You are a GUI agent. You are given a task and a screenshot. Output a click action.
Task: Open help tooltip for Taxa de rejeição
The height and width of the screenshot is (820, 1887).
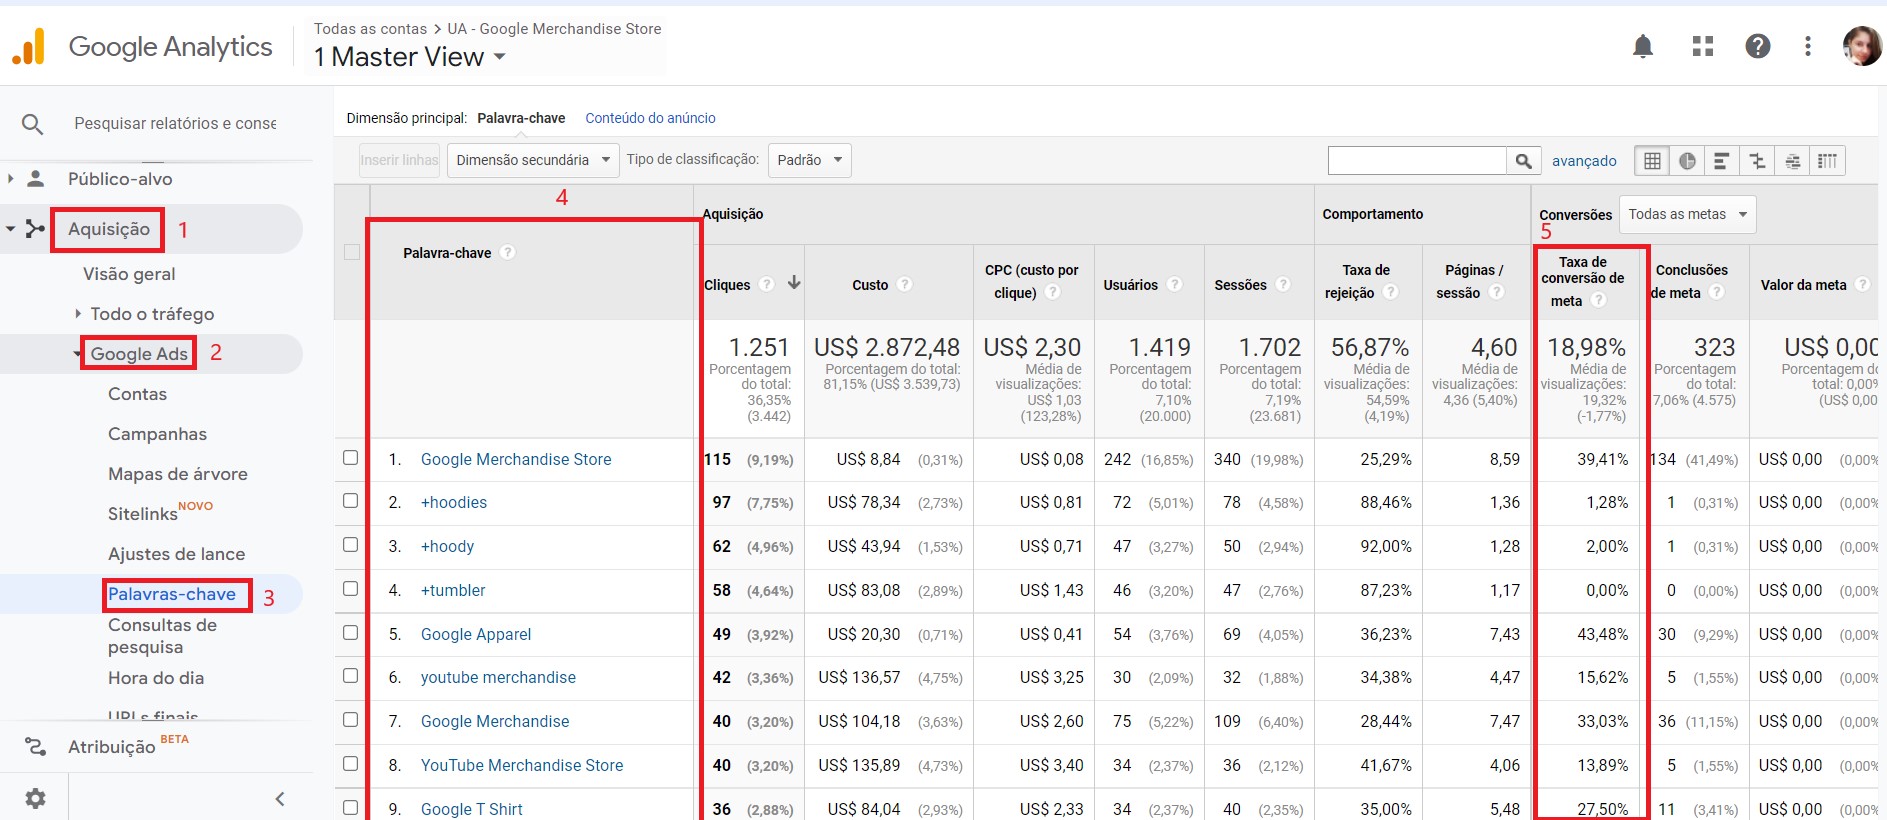[x=1390, y=292]
